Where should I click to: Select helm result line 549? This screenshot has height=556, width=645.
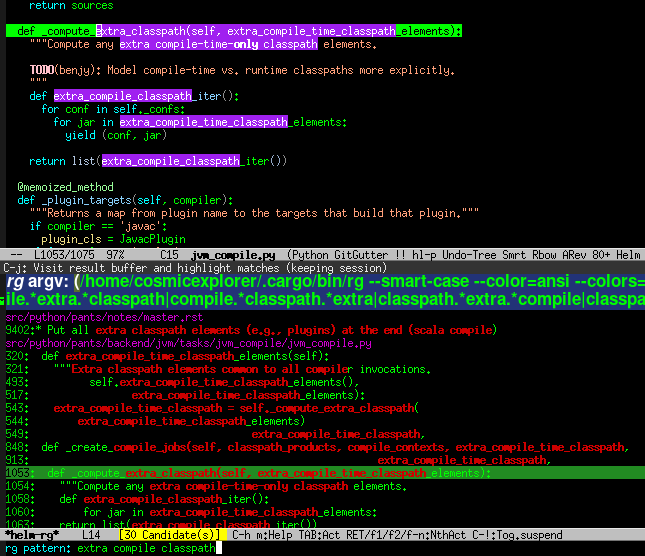click(x=215, y=434)
